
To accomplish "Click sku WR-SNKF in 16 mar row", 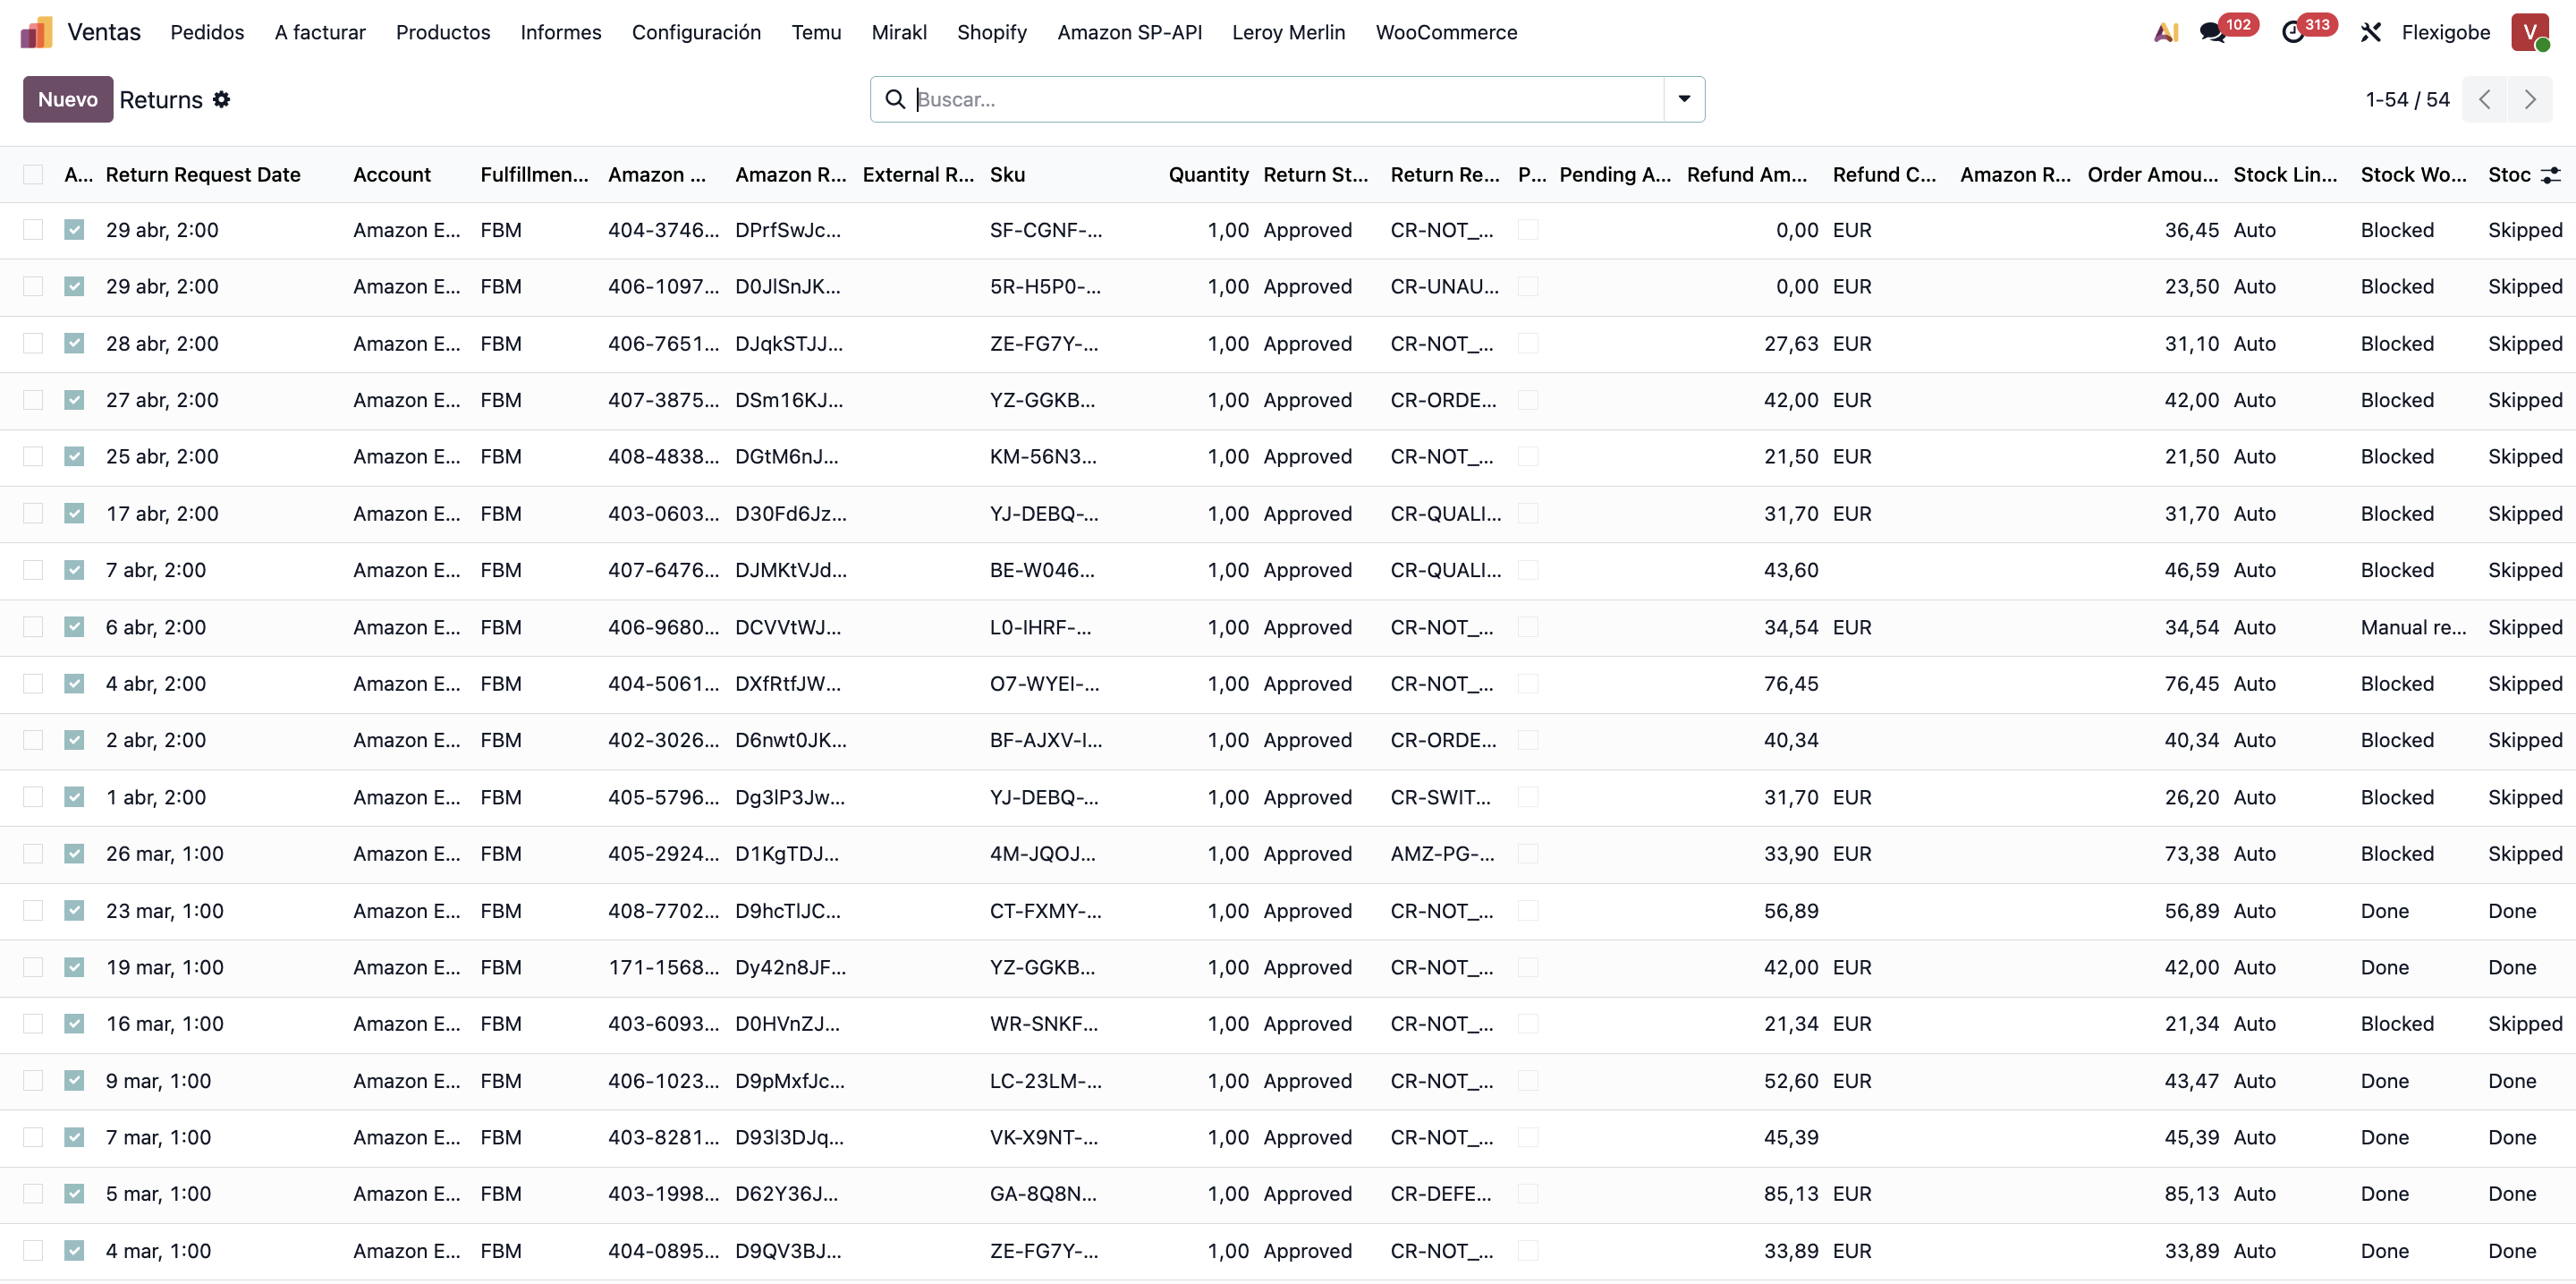I will pos(1043,1023).
